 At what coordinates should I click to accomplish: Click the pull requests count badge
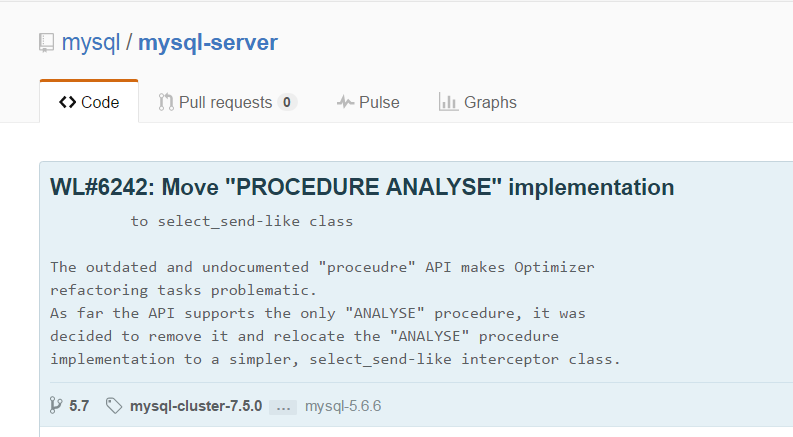(287, 102)
